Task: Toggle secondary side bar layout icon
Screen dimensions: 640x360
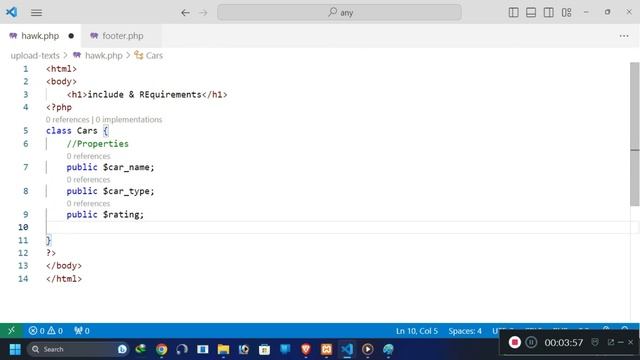Action: click(549, 12)
